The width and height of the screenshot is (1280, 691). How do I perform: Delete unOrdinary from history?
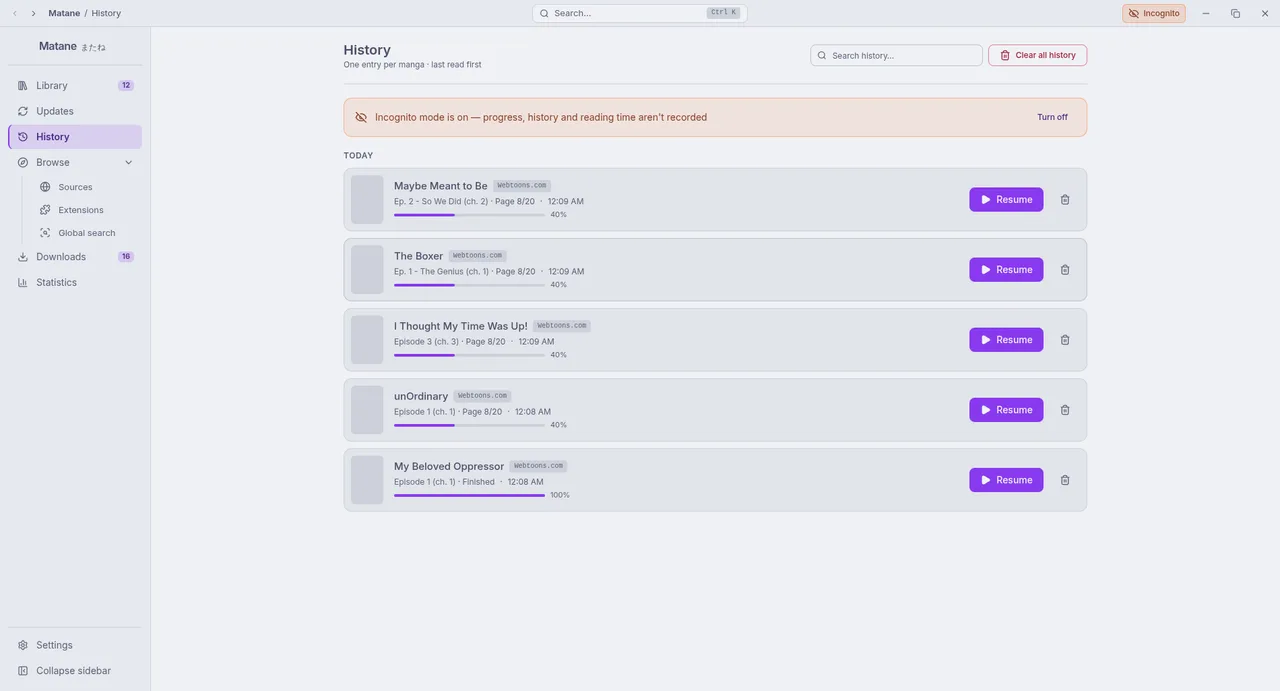click(x=1065, y=410)
